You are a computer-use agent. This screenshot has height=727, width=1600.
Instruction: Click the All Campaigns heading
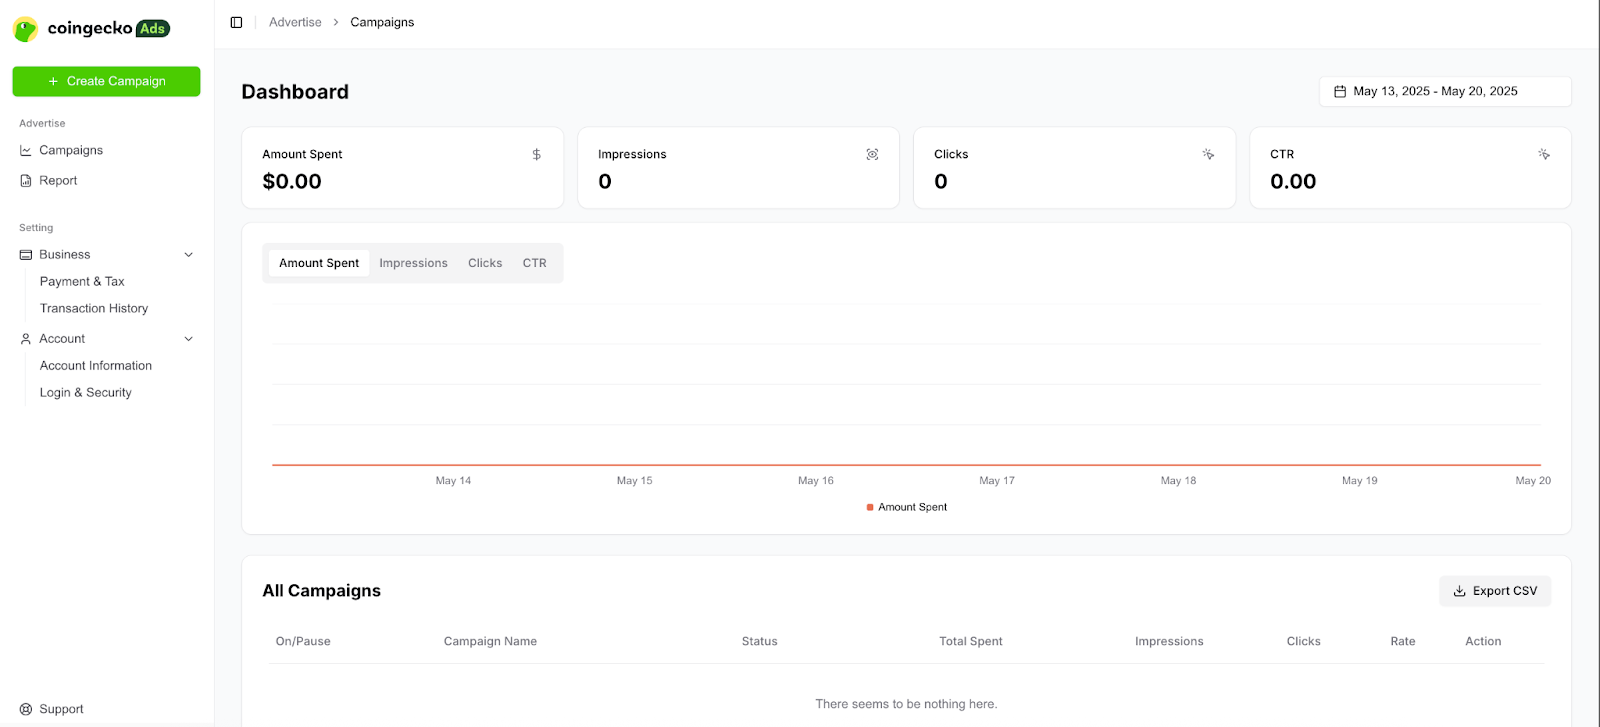(x=321, y=591)
